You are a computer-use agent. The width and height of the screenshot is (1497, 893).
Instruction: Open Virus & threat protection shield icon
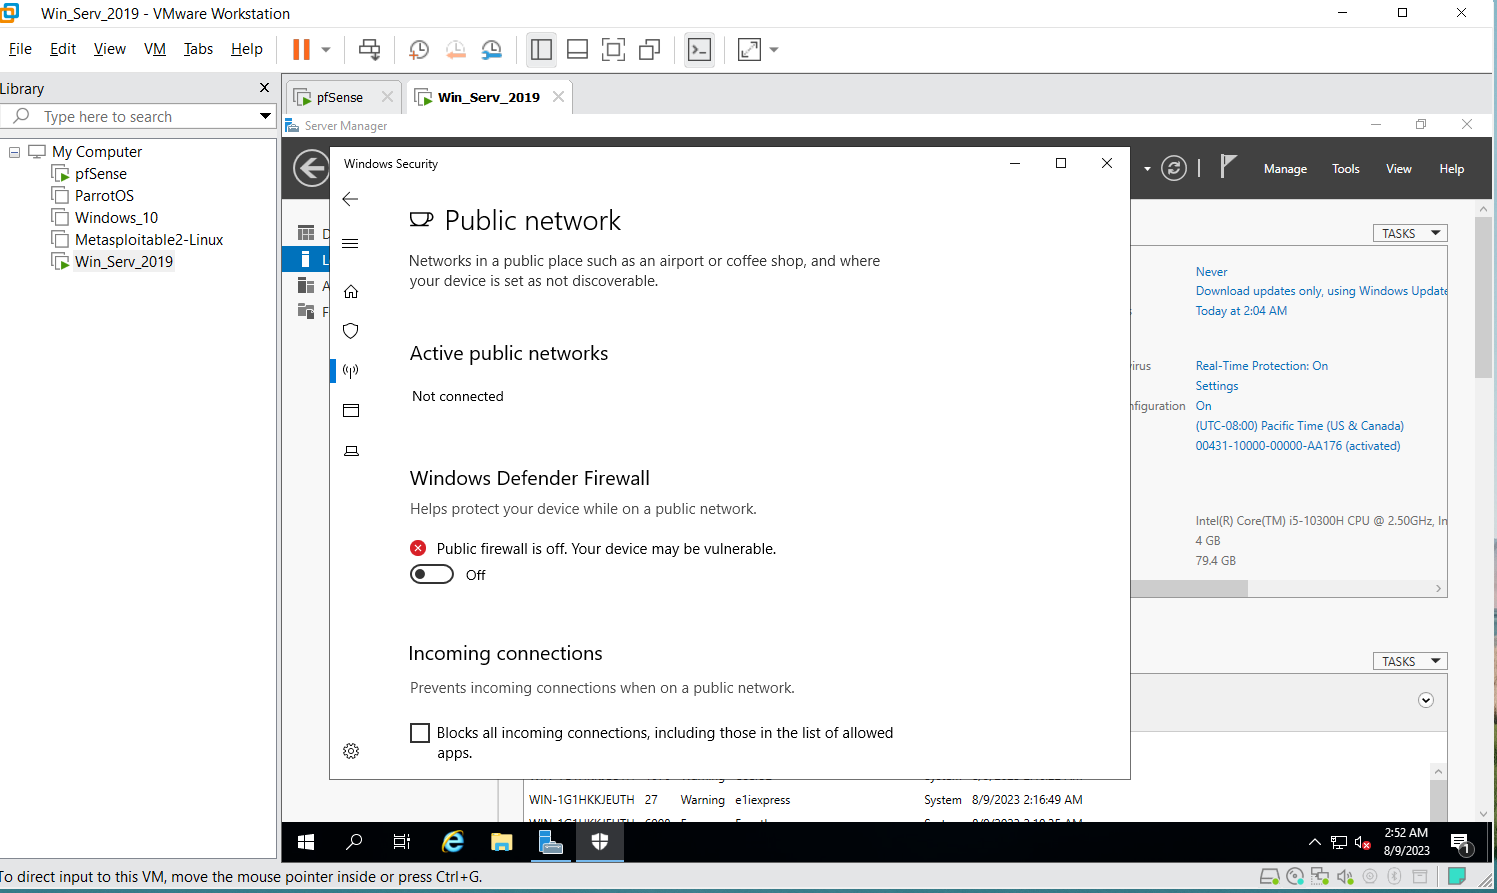click(x=351, y=331)
